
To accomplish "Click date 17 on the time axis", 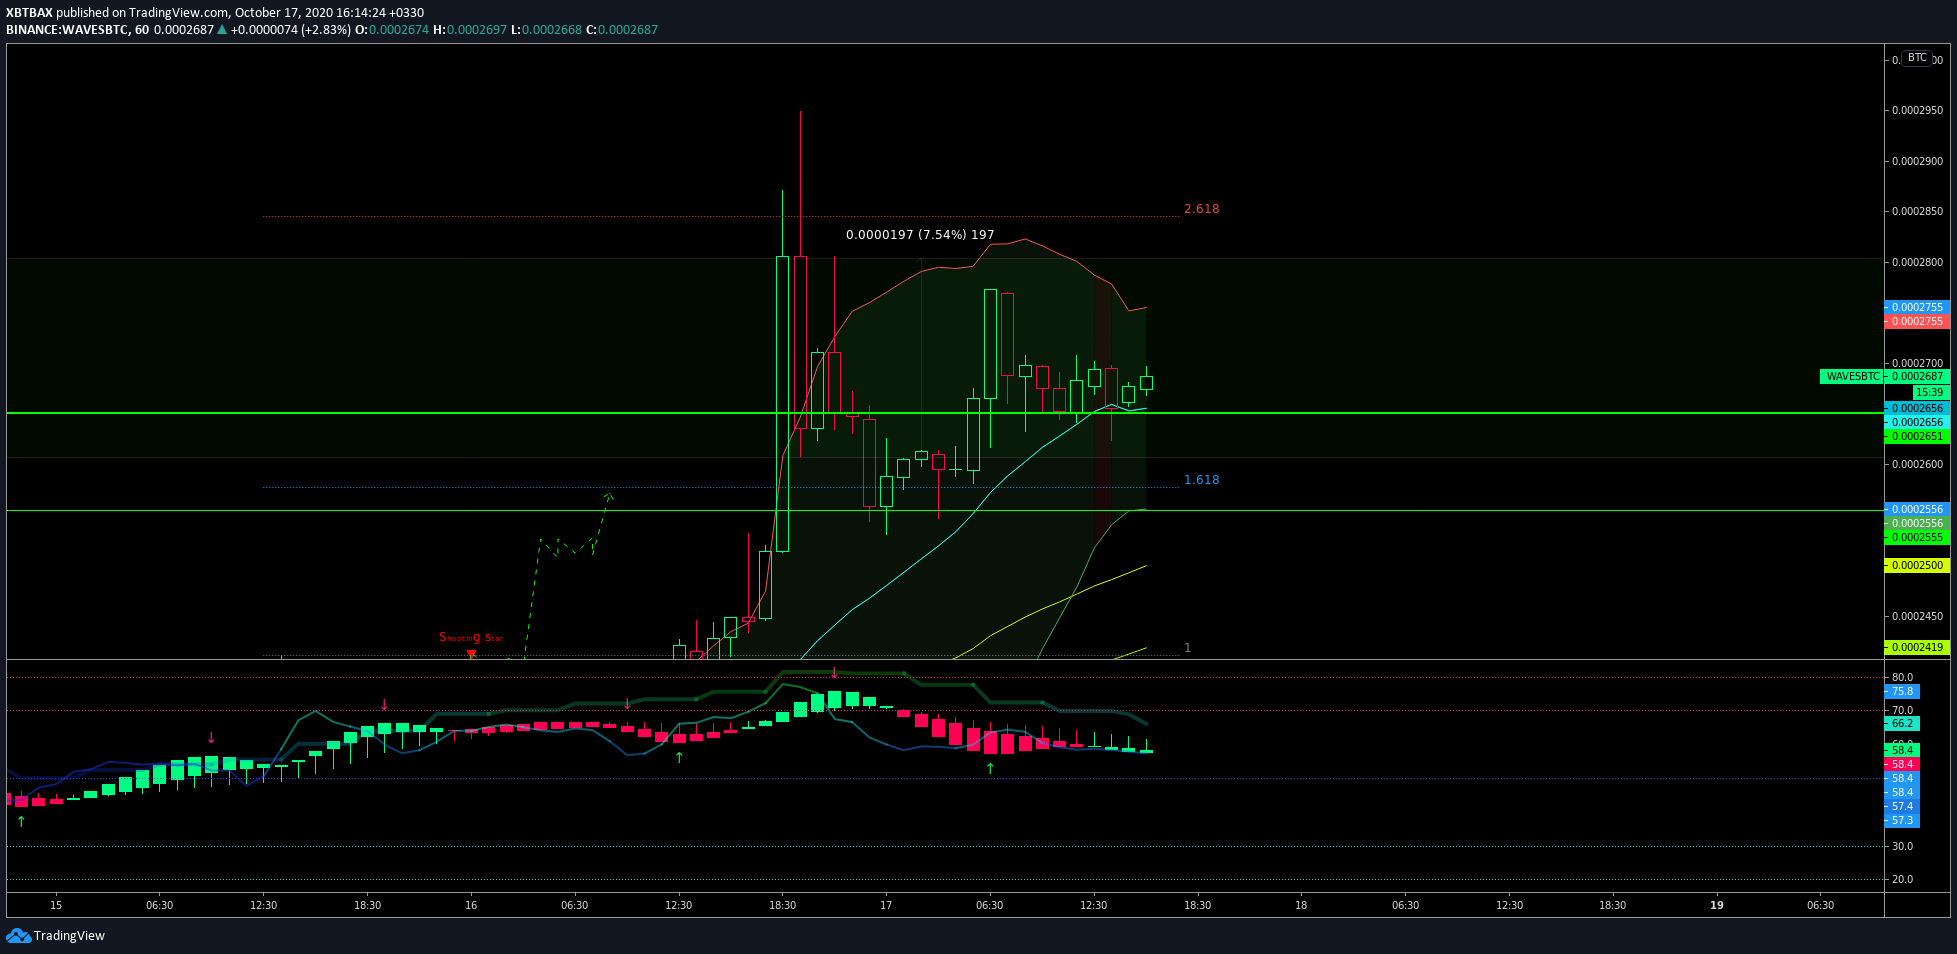I will click(886, 905).
